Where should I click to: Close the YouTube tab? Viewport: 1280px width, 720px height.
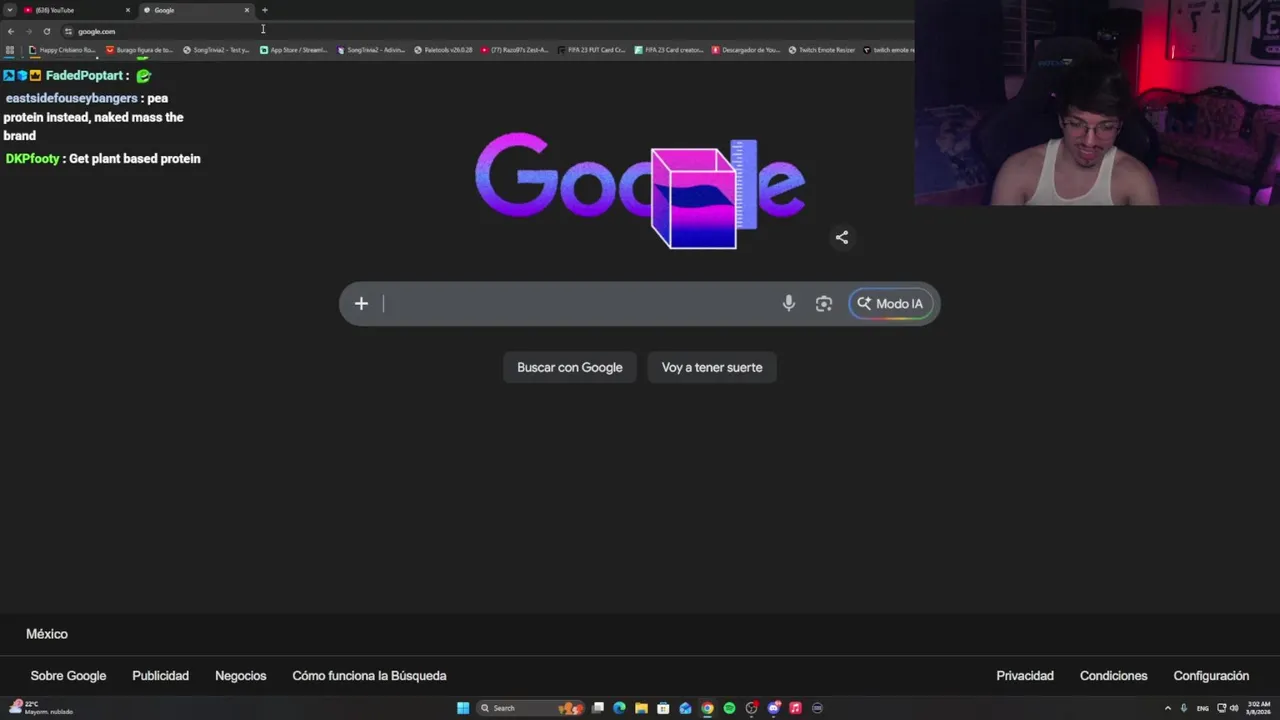click(x=128, y=10)
